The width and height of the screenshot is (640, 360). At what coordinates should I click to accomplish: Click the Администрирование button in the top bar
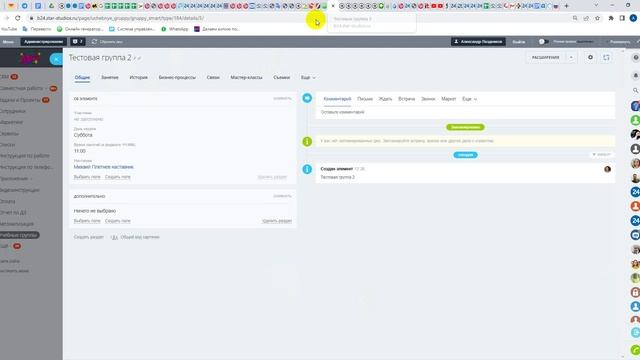click(x=44, y=42)
